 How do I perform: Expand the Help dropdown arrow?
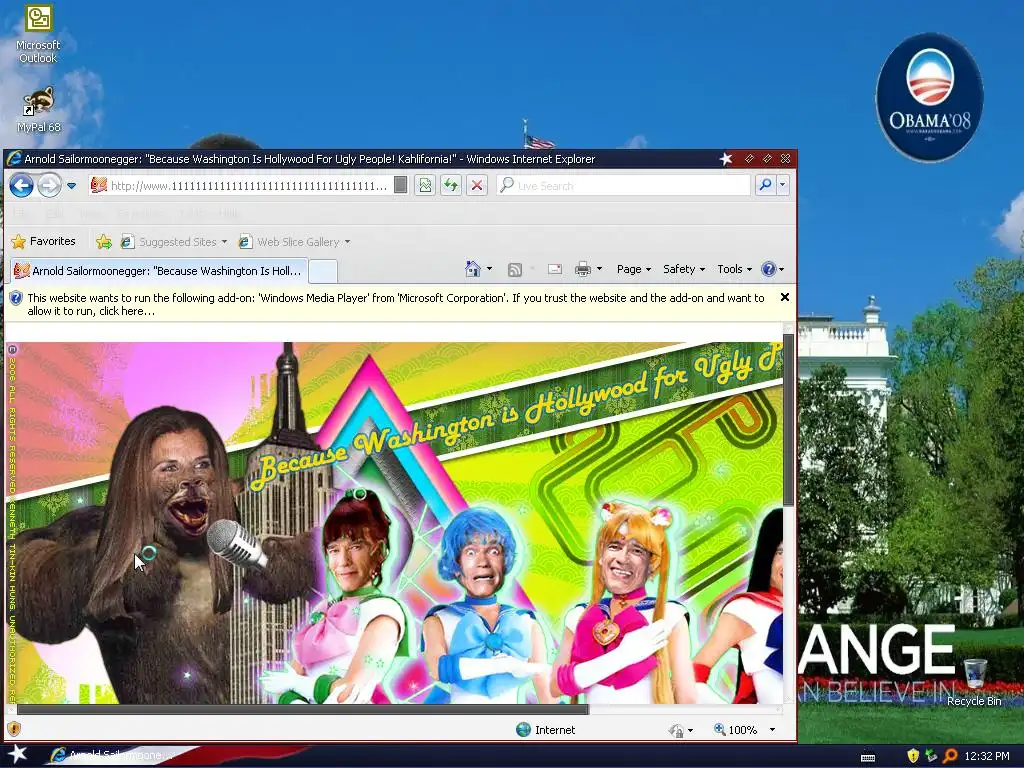[781, 269]
